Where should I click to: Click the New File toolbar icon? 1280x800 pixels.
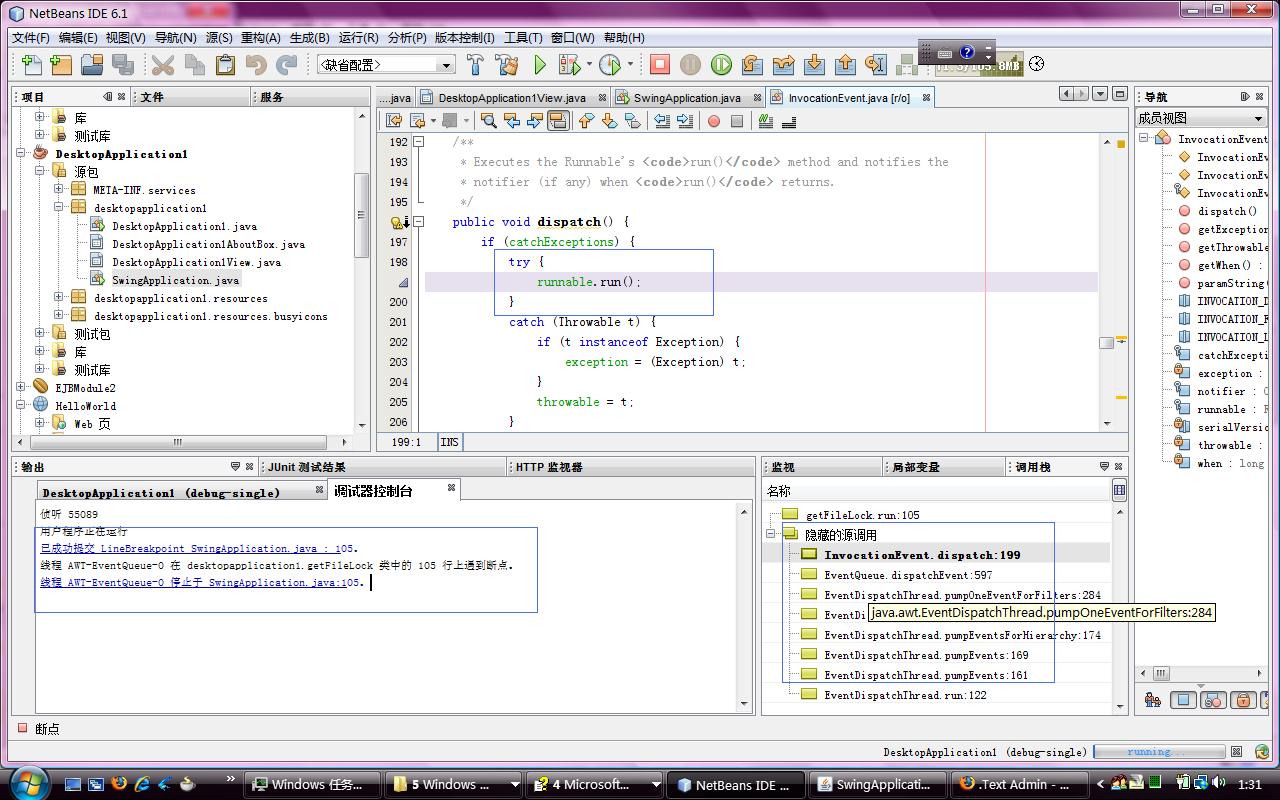tap(32, 65)
